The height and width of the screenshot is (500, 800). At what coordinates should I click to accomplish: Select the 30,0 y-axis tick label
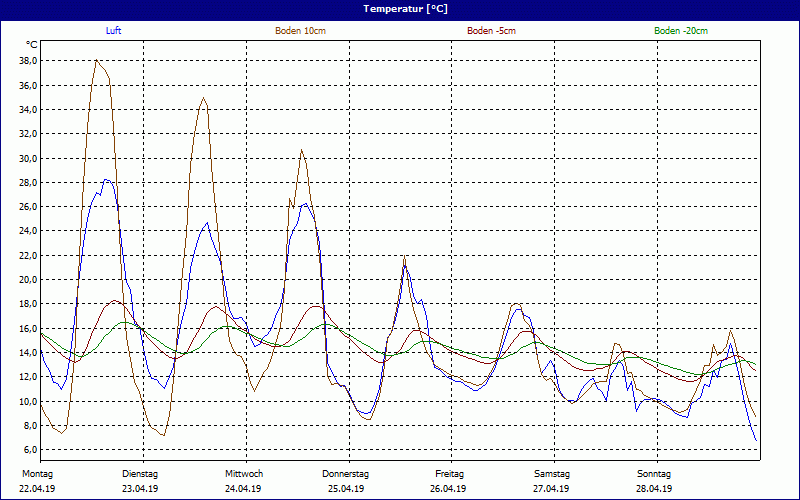tap(28, 158)
